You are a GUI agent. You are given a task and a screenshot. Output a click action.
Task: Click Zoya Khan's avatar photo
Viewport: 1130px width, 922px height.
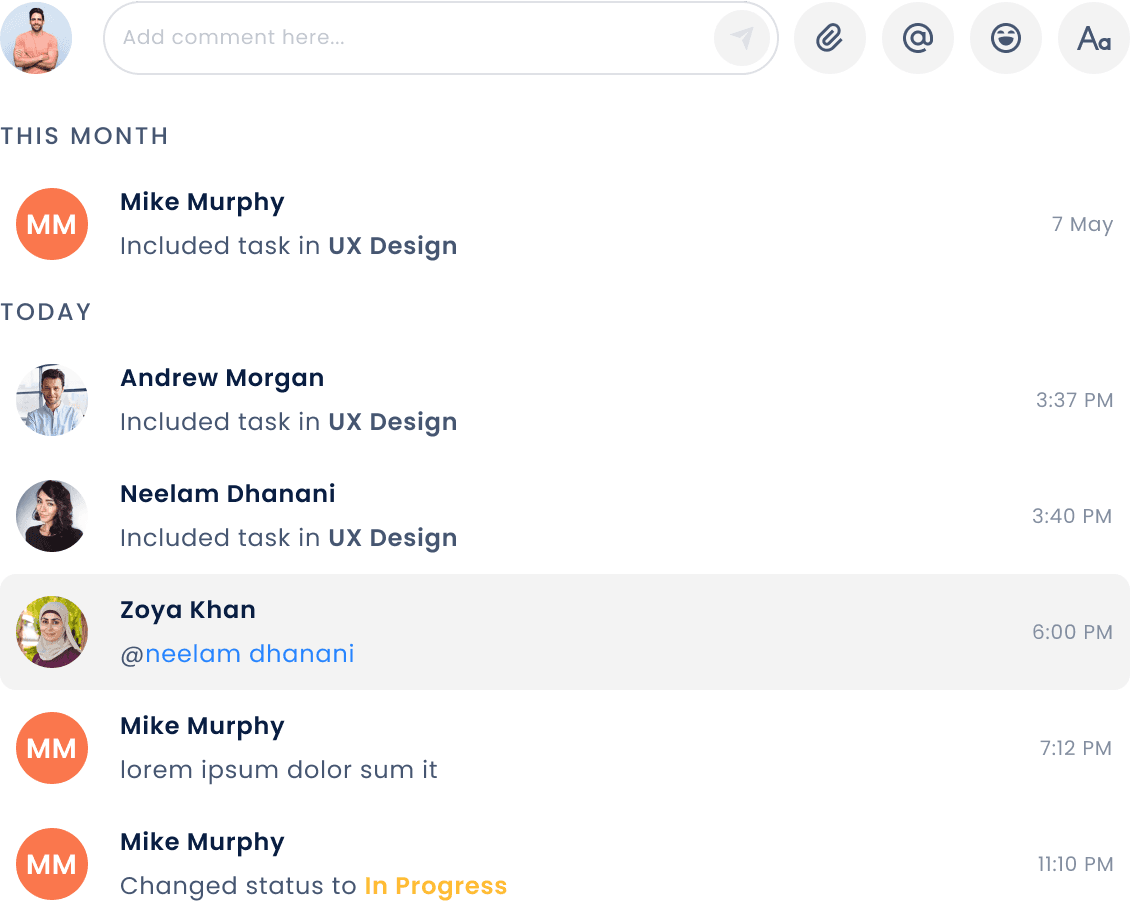(52, 632)
